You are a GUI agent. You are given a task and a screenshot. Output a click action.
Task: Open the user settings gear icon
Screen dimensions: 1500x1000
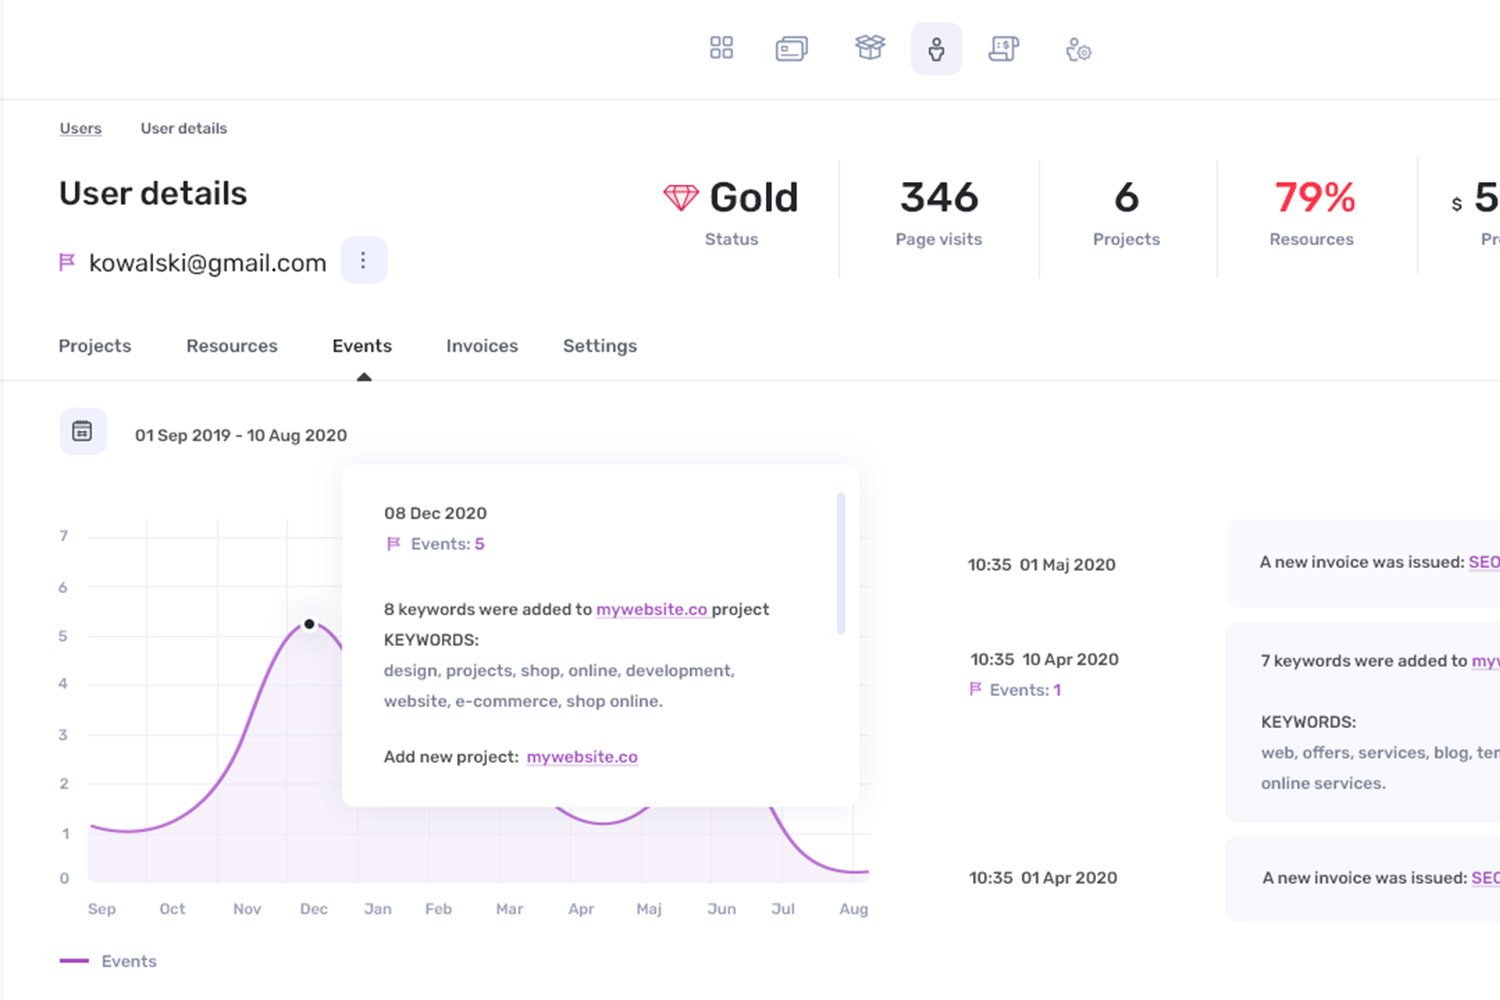1078,49
